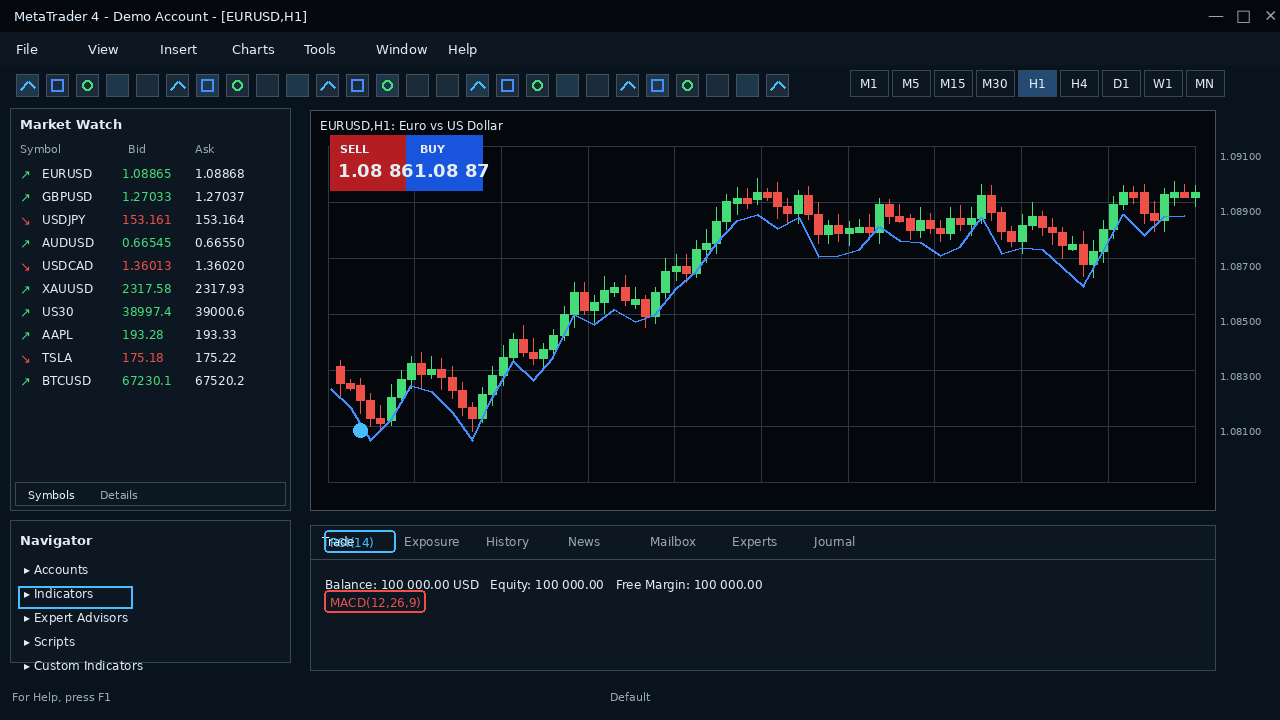Click the USDJPY bid value 153.161

click(x=147, y=220)
